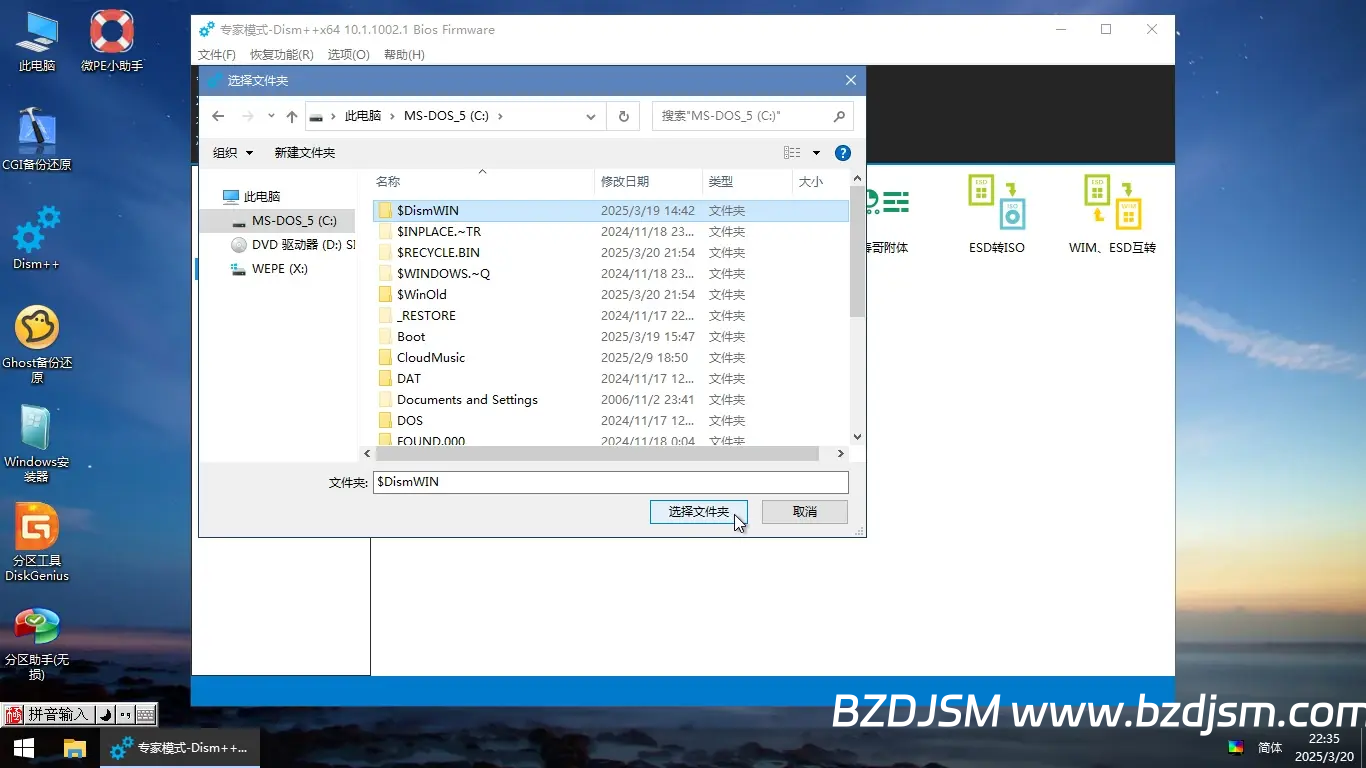Click the 拼音输入 IME toolbar

[80, 714]
